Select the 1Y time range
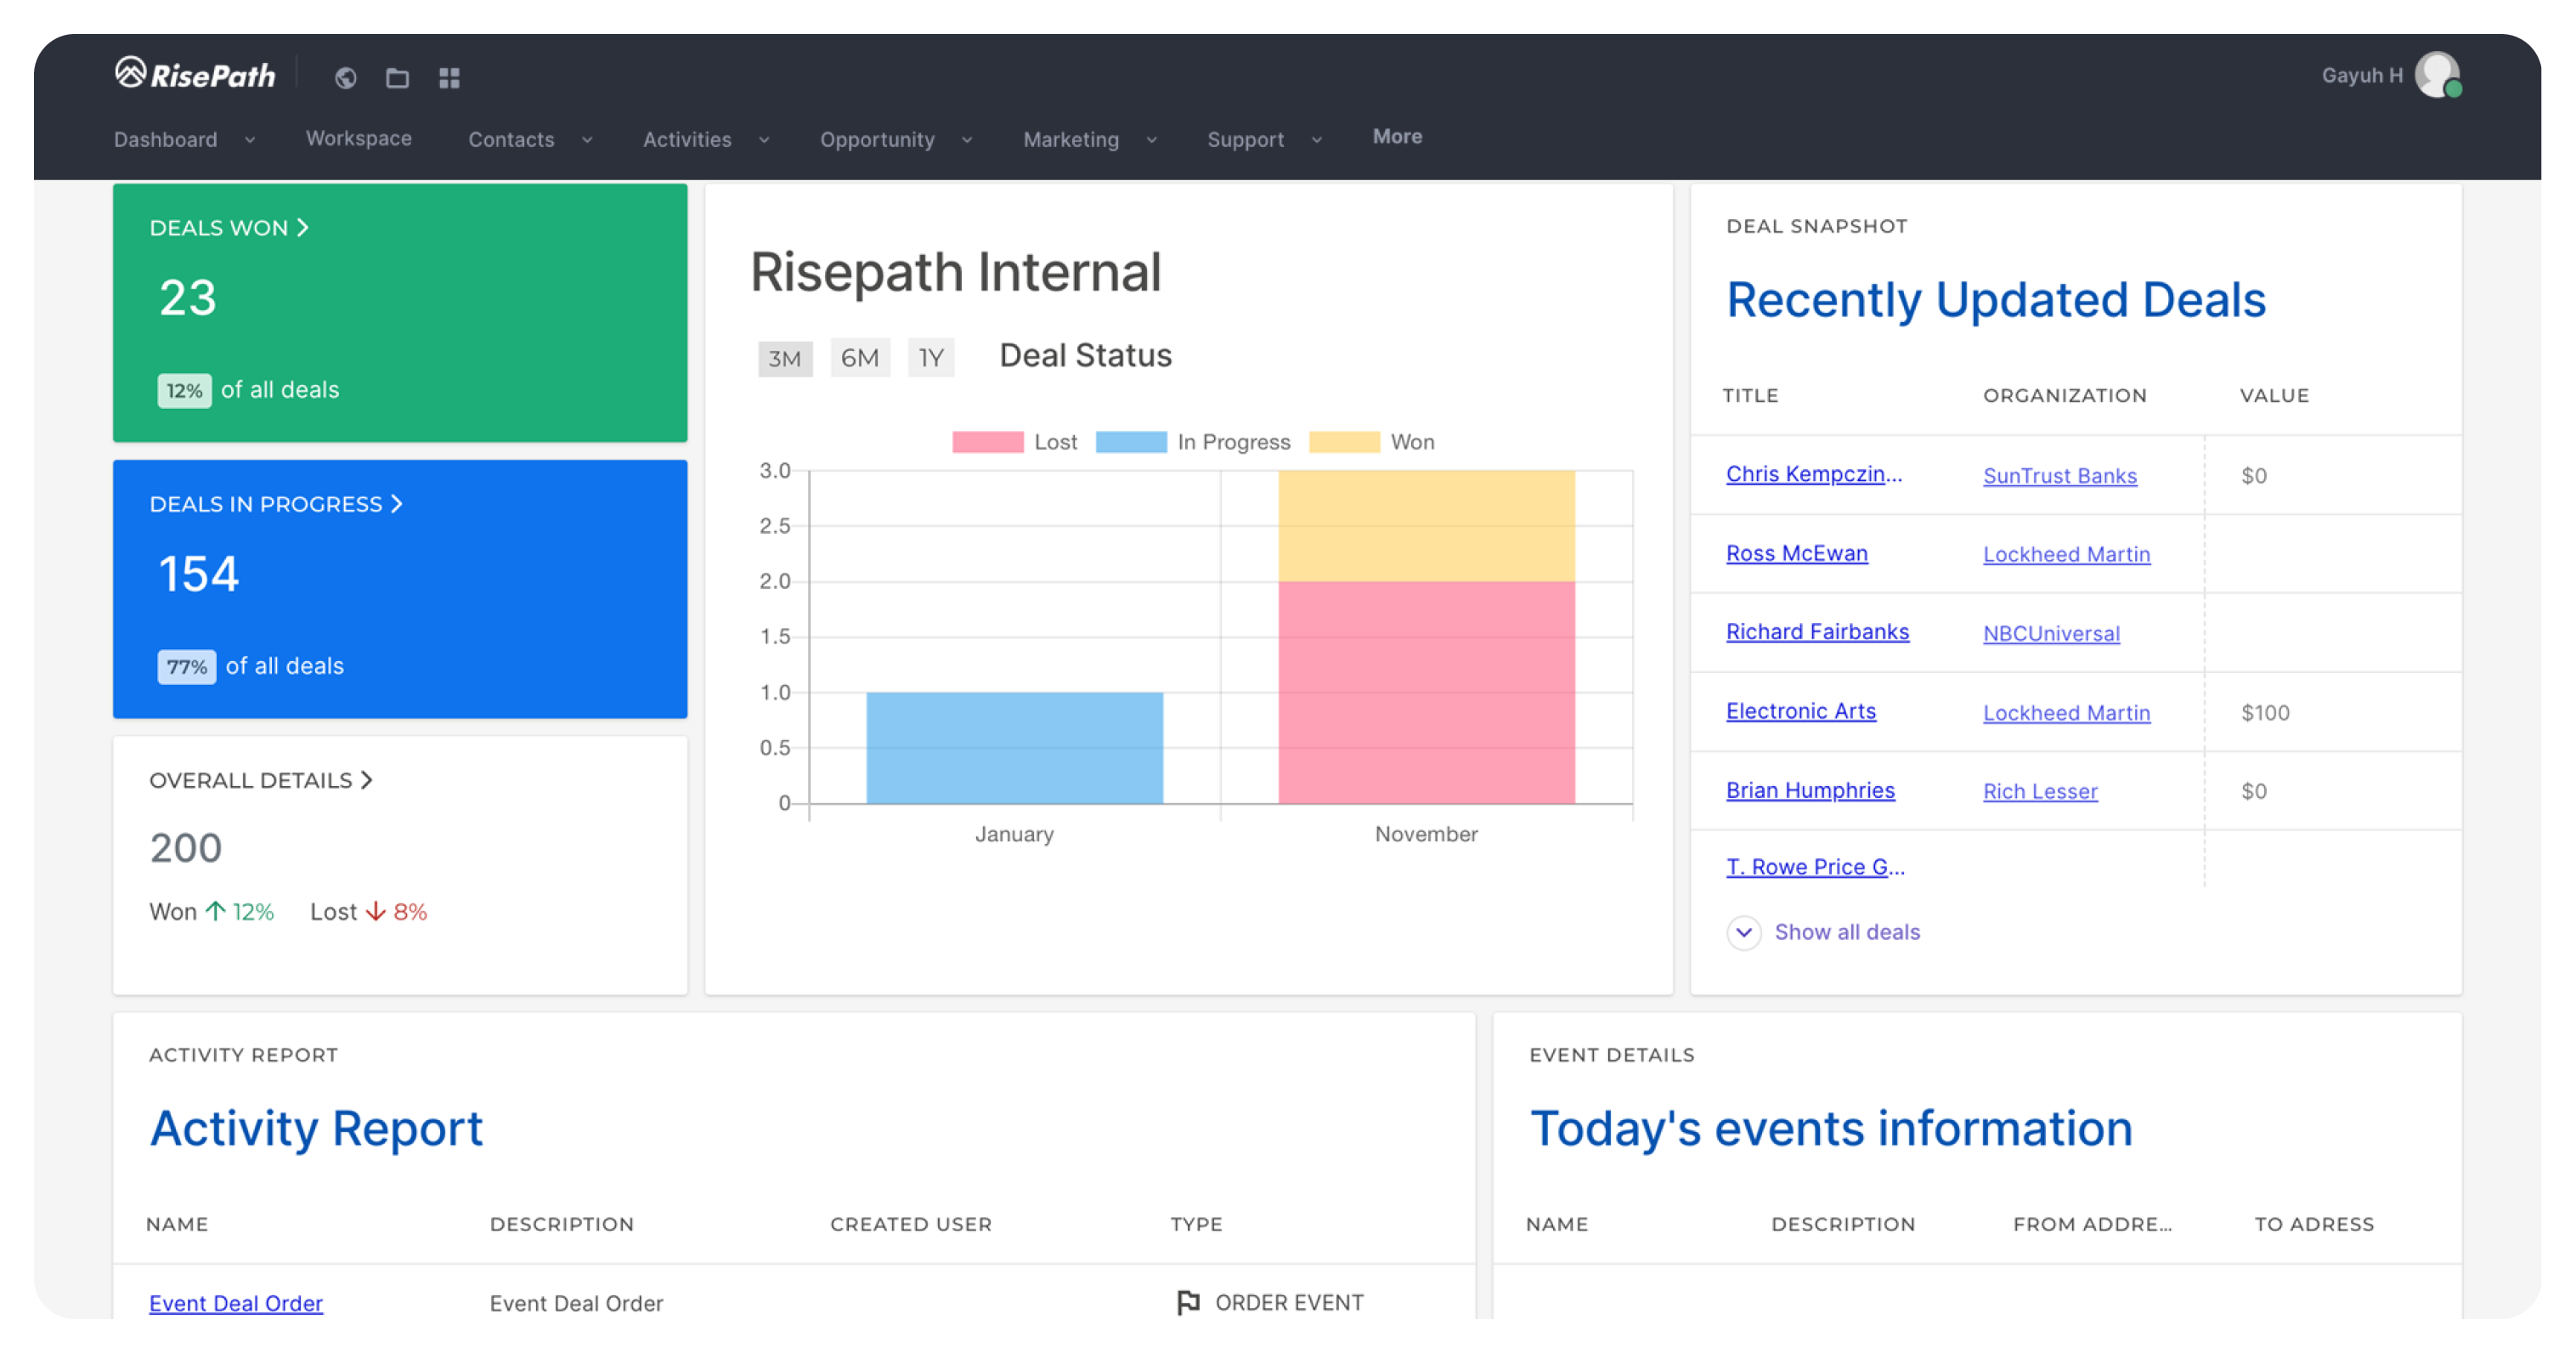The width and height of the screenshot is (2576, 1353). click(x=931, y=357)
